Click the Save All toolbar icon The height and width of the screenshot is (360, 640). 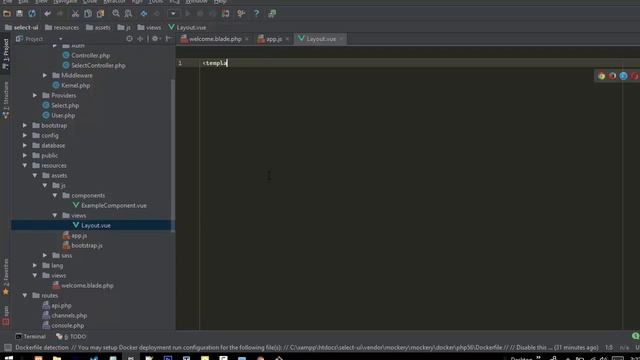[x=19, y=13]
